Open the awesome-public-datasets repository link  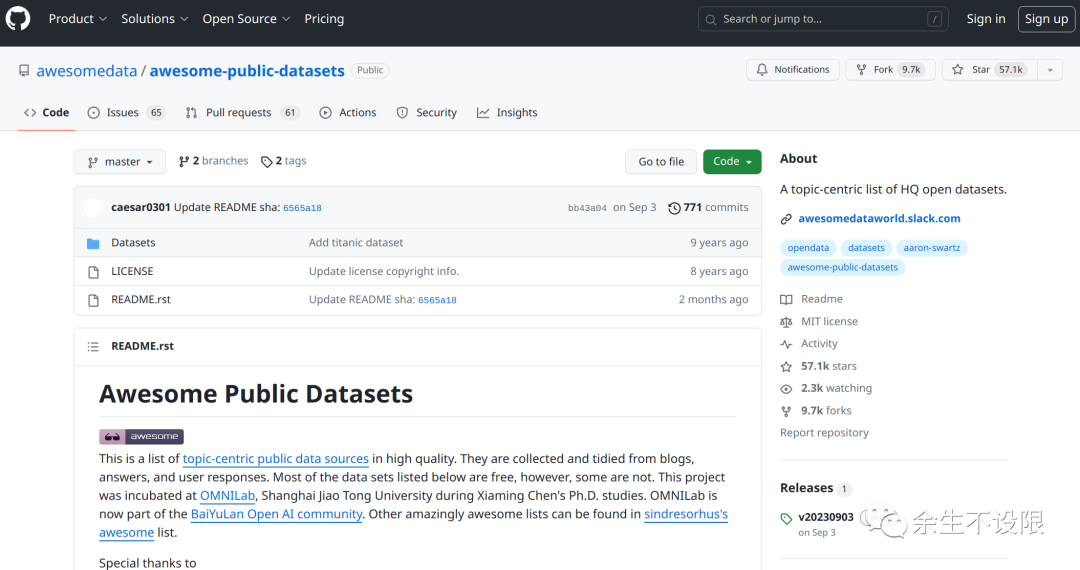[x=247, y=71]
